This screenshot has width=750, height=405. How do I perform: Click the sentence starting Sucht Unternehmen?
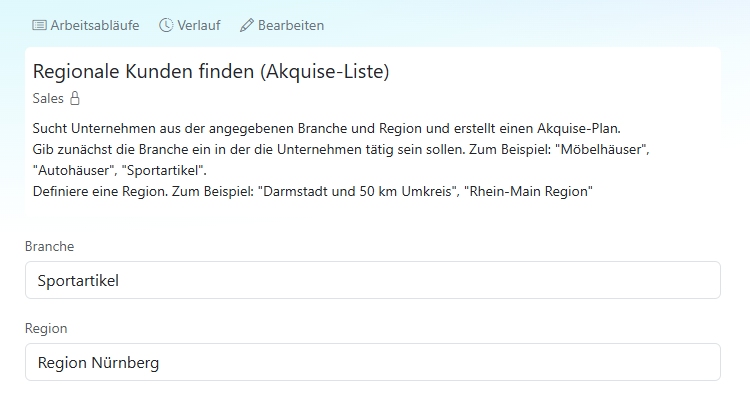[326, 129]
